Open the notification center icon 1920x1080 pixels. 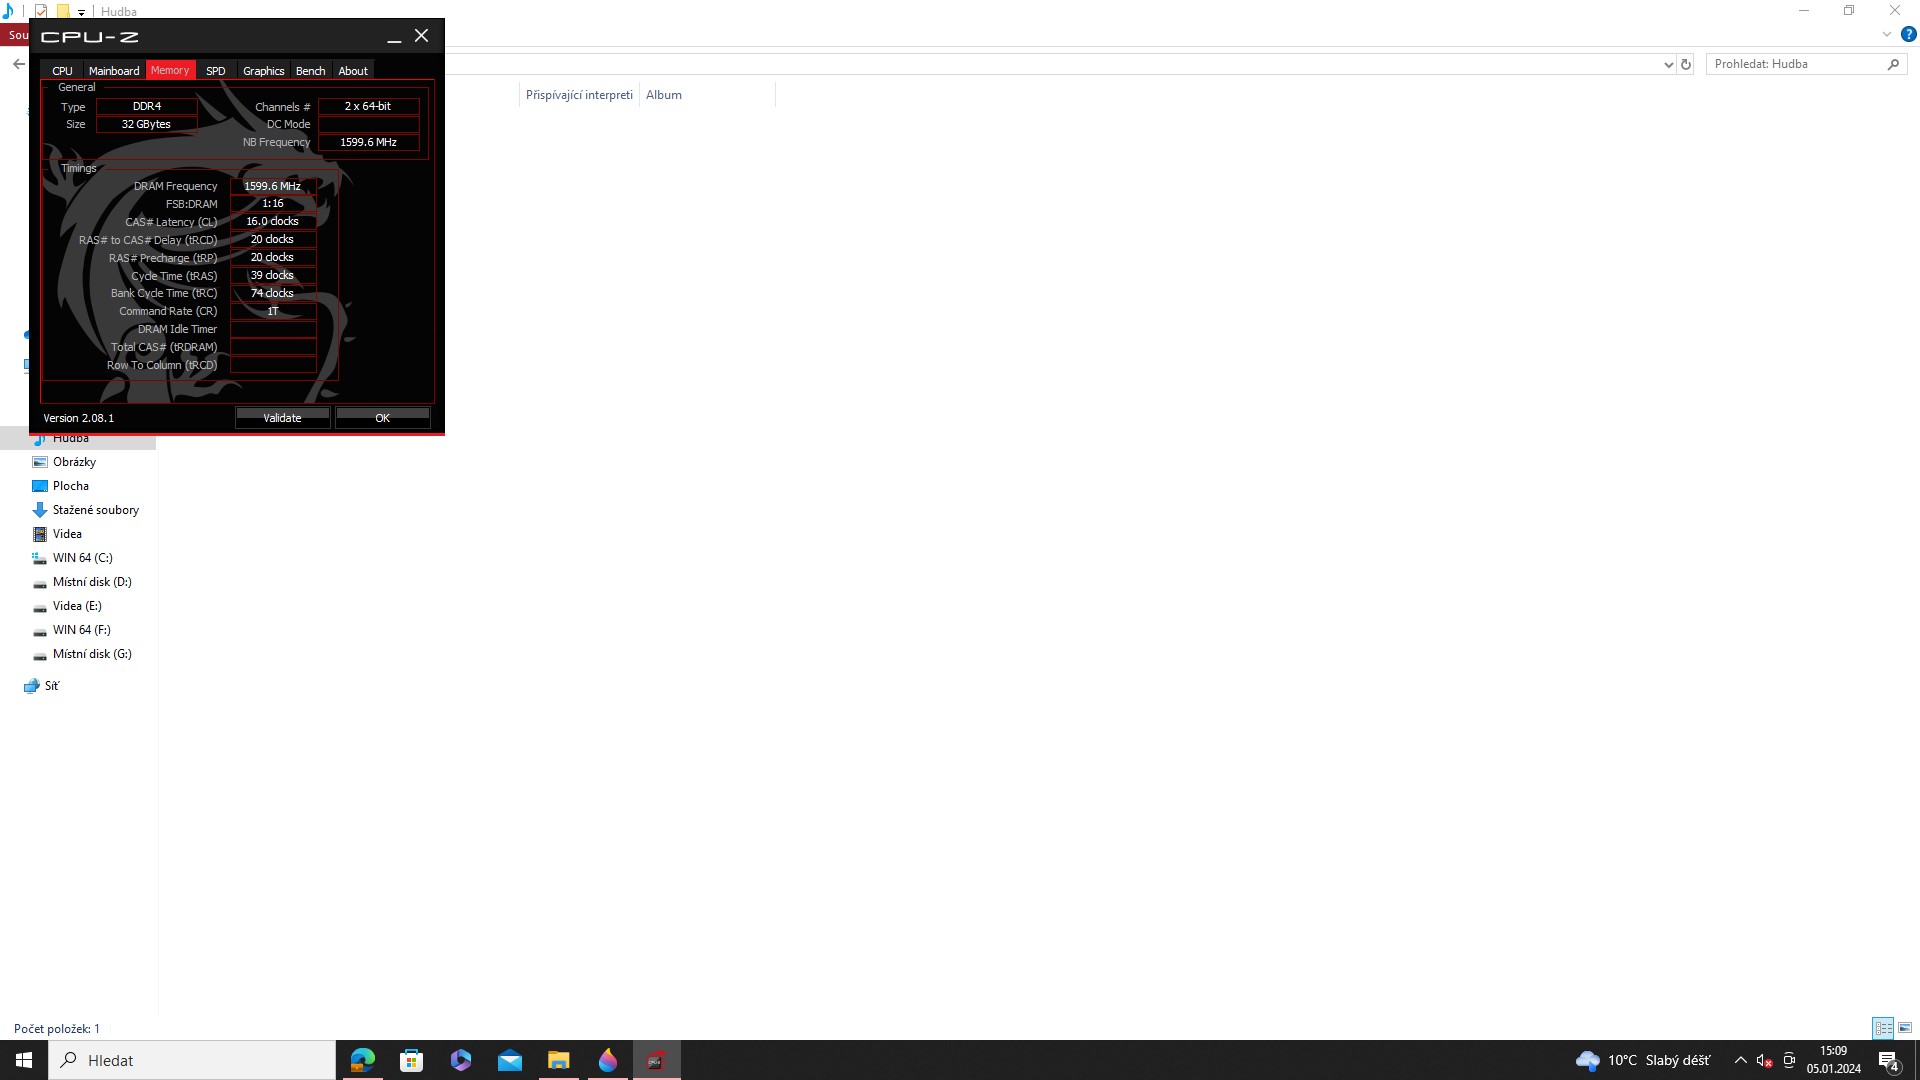pos(1888,1061)
